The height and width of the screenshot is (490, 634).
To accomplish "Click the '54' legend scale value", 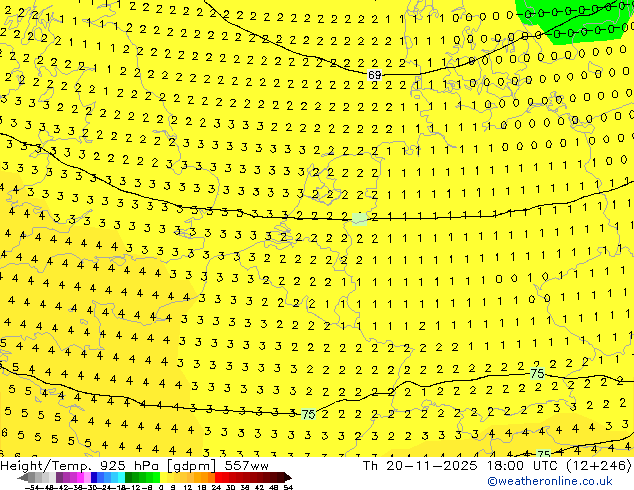I will pos(288,487).
